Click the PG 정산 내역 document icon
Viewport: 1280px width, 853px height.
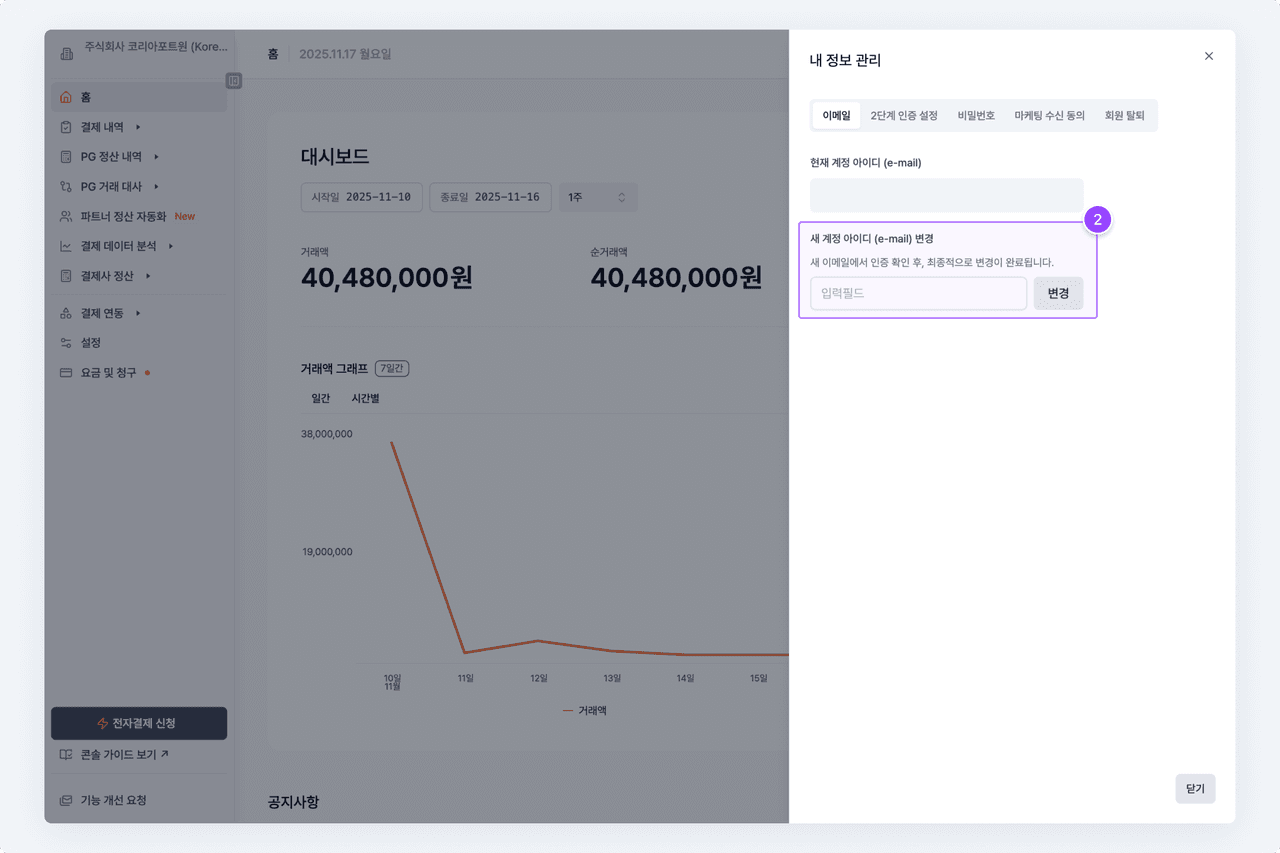(66, 157)
